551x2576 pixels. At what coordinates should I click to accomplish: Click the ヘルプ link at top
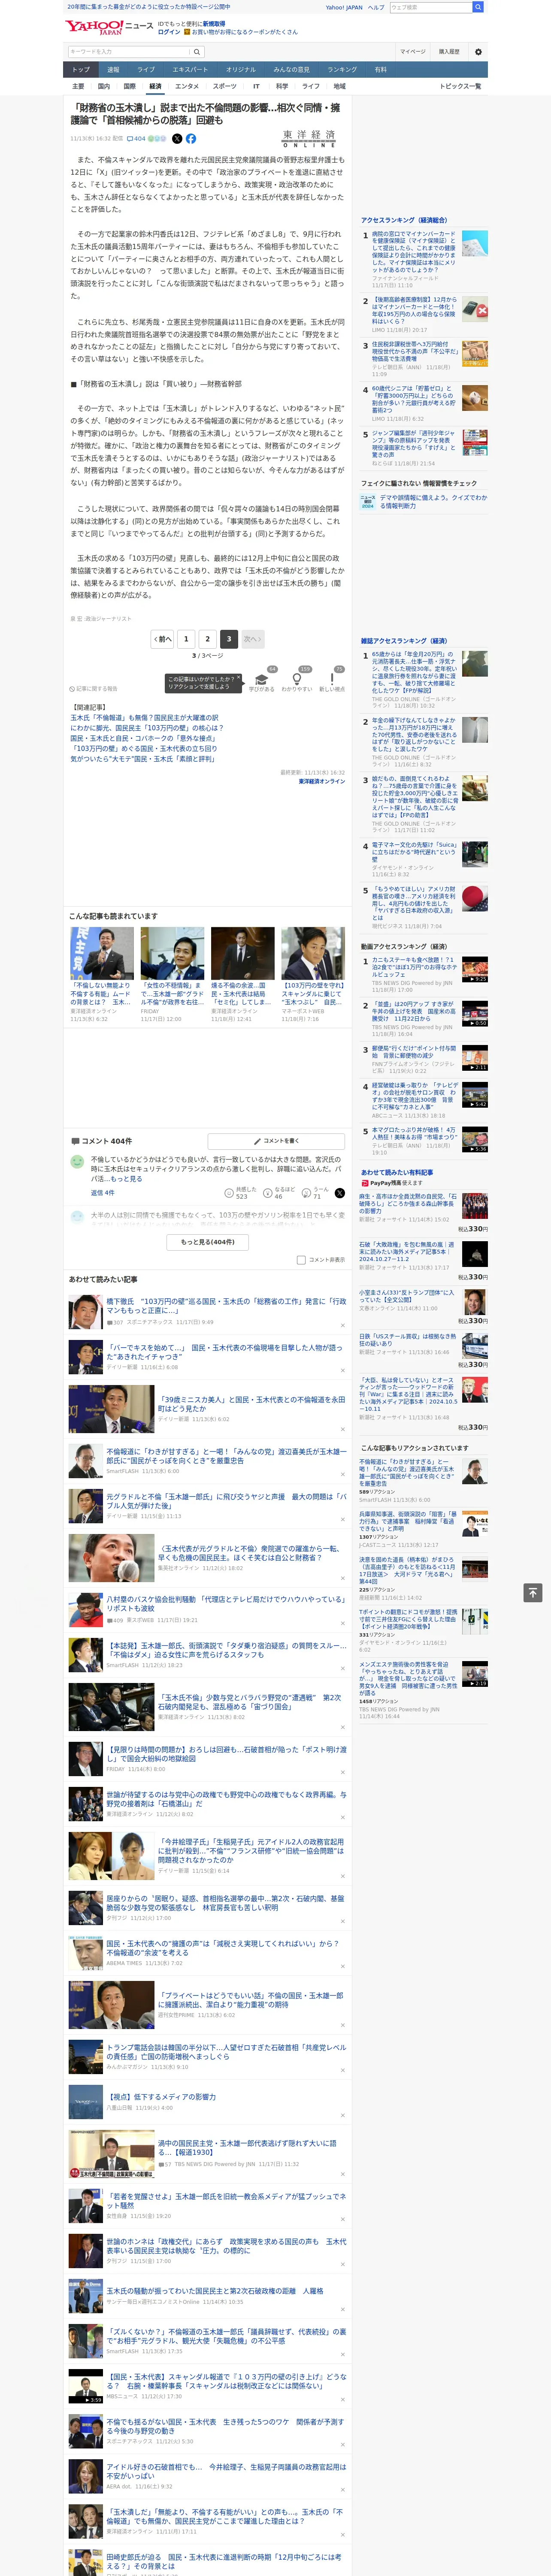pyautogui.click(x=375, y=7)
